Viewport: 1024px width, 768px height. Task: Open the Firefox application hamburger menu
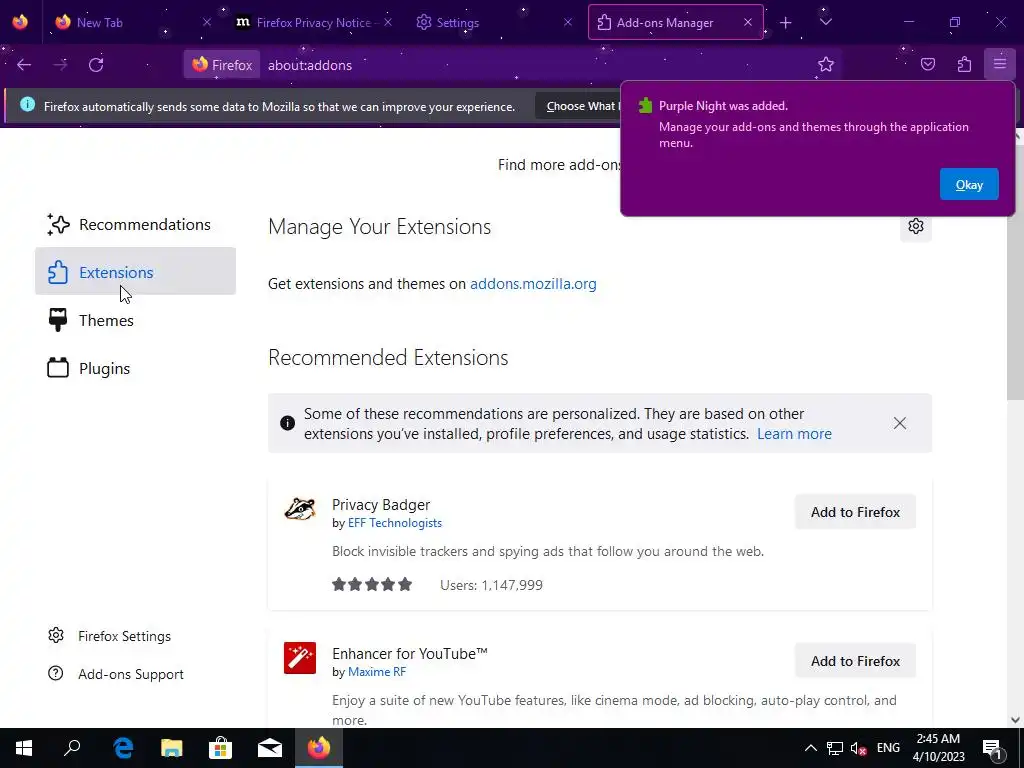(x=1000, y=64)
